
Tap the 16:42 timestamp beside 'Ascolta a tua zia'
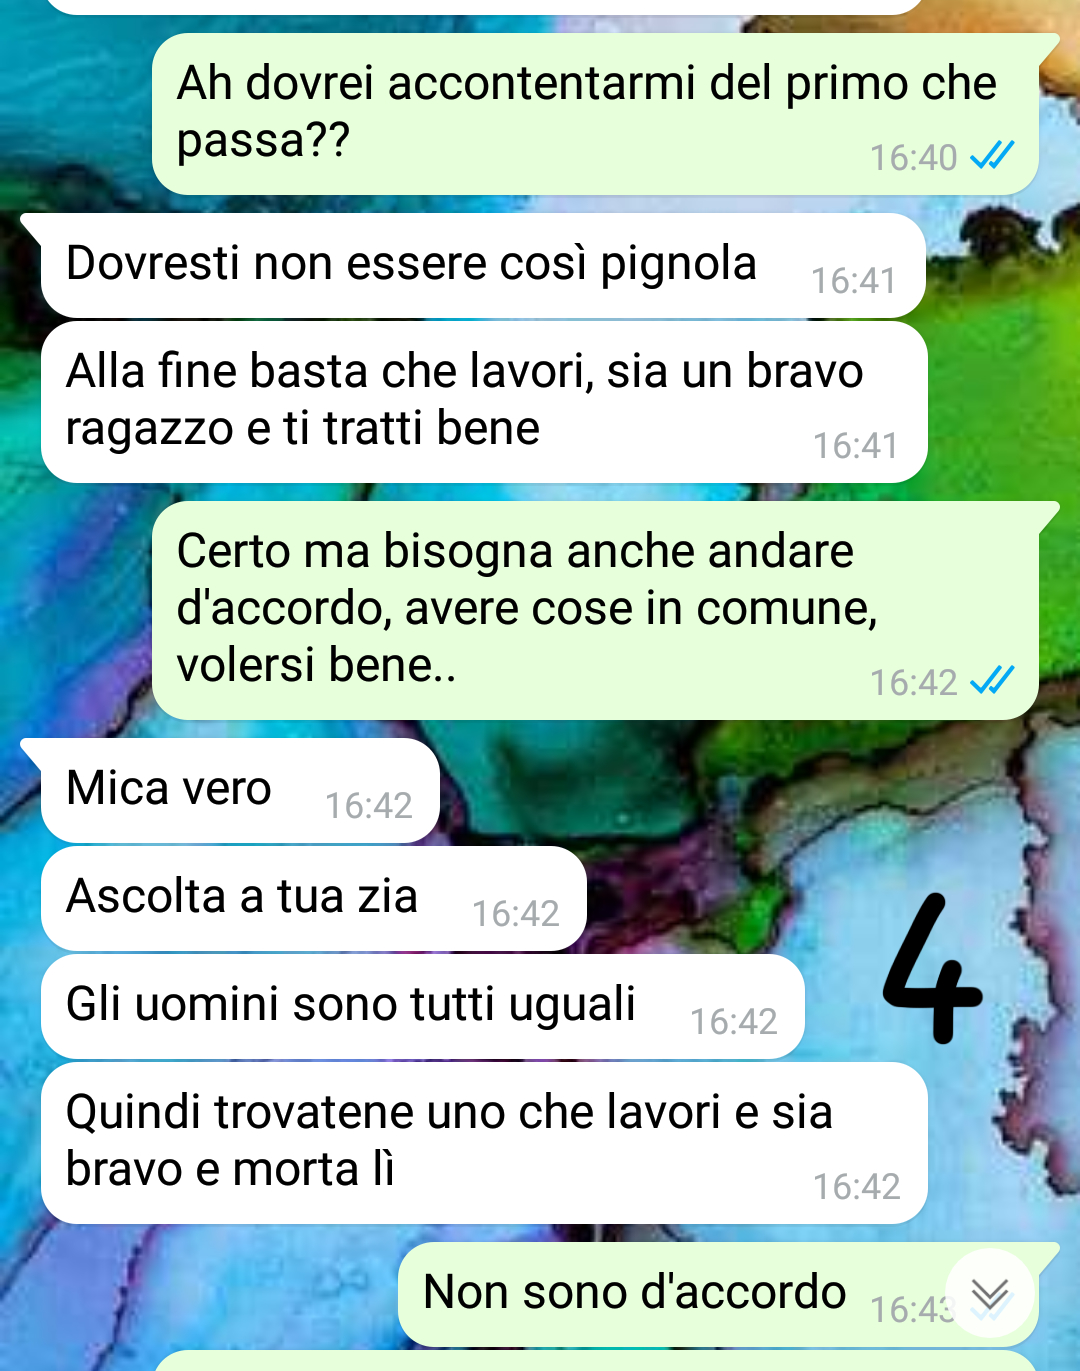pos(515,914)
